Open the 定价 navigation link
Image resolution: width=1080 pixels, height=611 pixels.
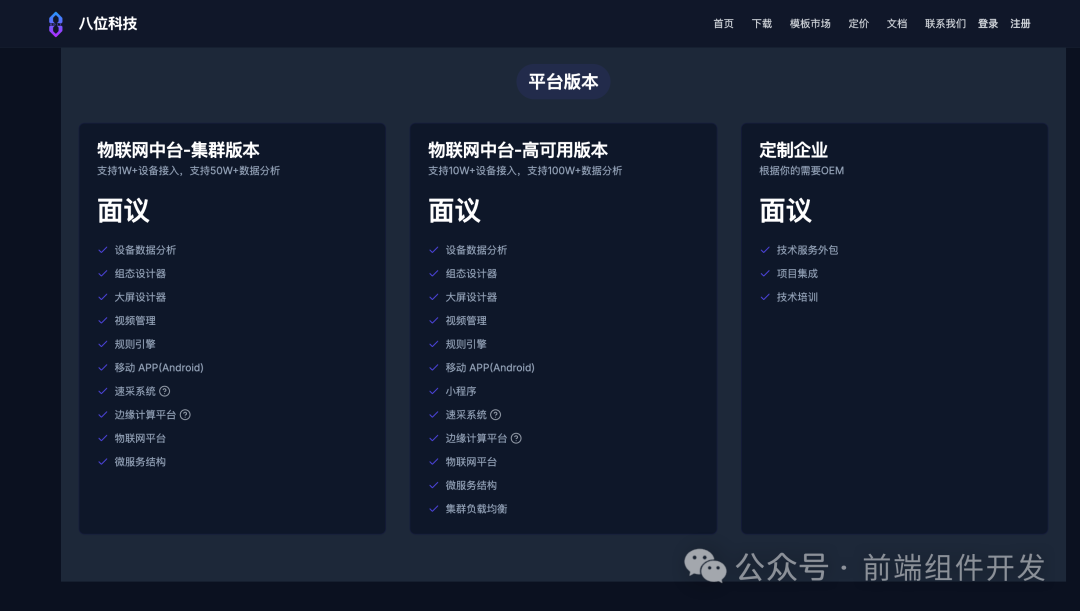click(858, 23)
